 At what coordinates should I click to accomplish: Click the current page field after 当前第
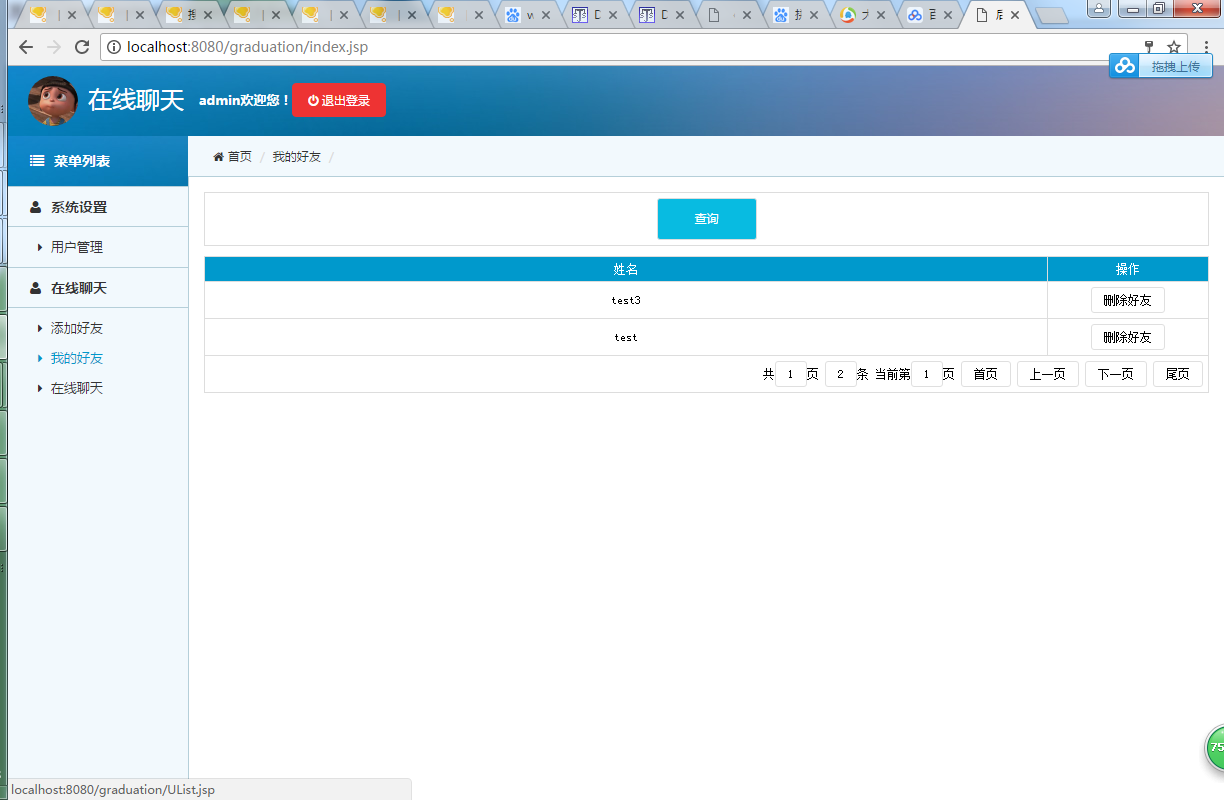927,374
